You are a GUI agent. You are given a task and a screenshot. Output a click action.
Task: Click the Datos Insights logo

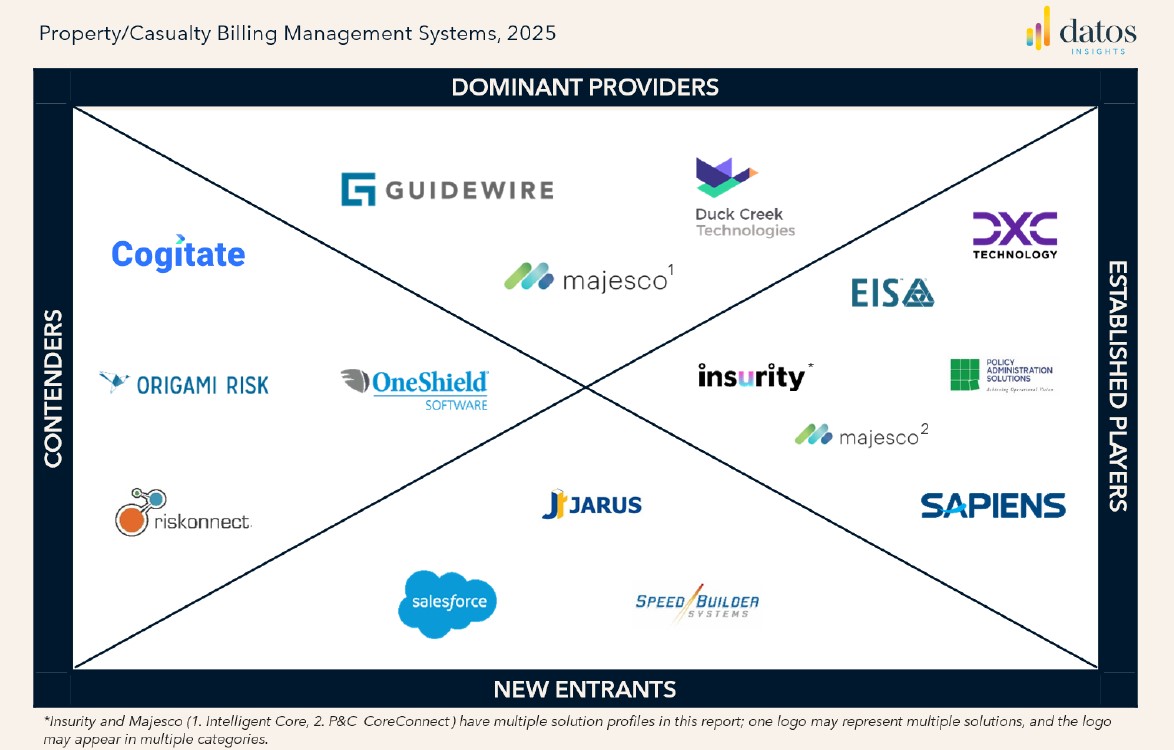click(x=1081, y=30)
